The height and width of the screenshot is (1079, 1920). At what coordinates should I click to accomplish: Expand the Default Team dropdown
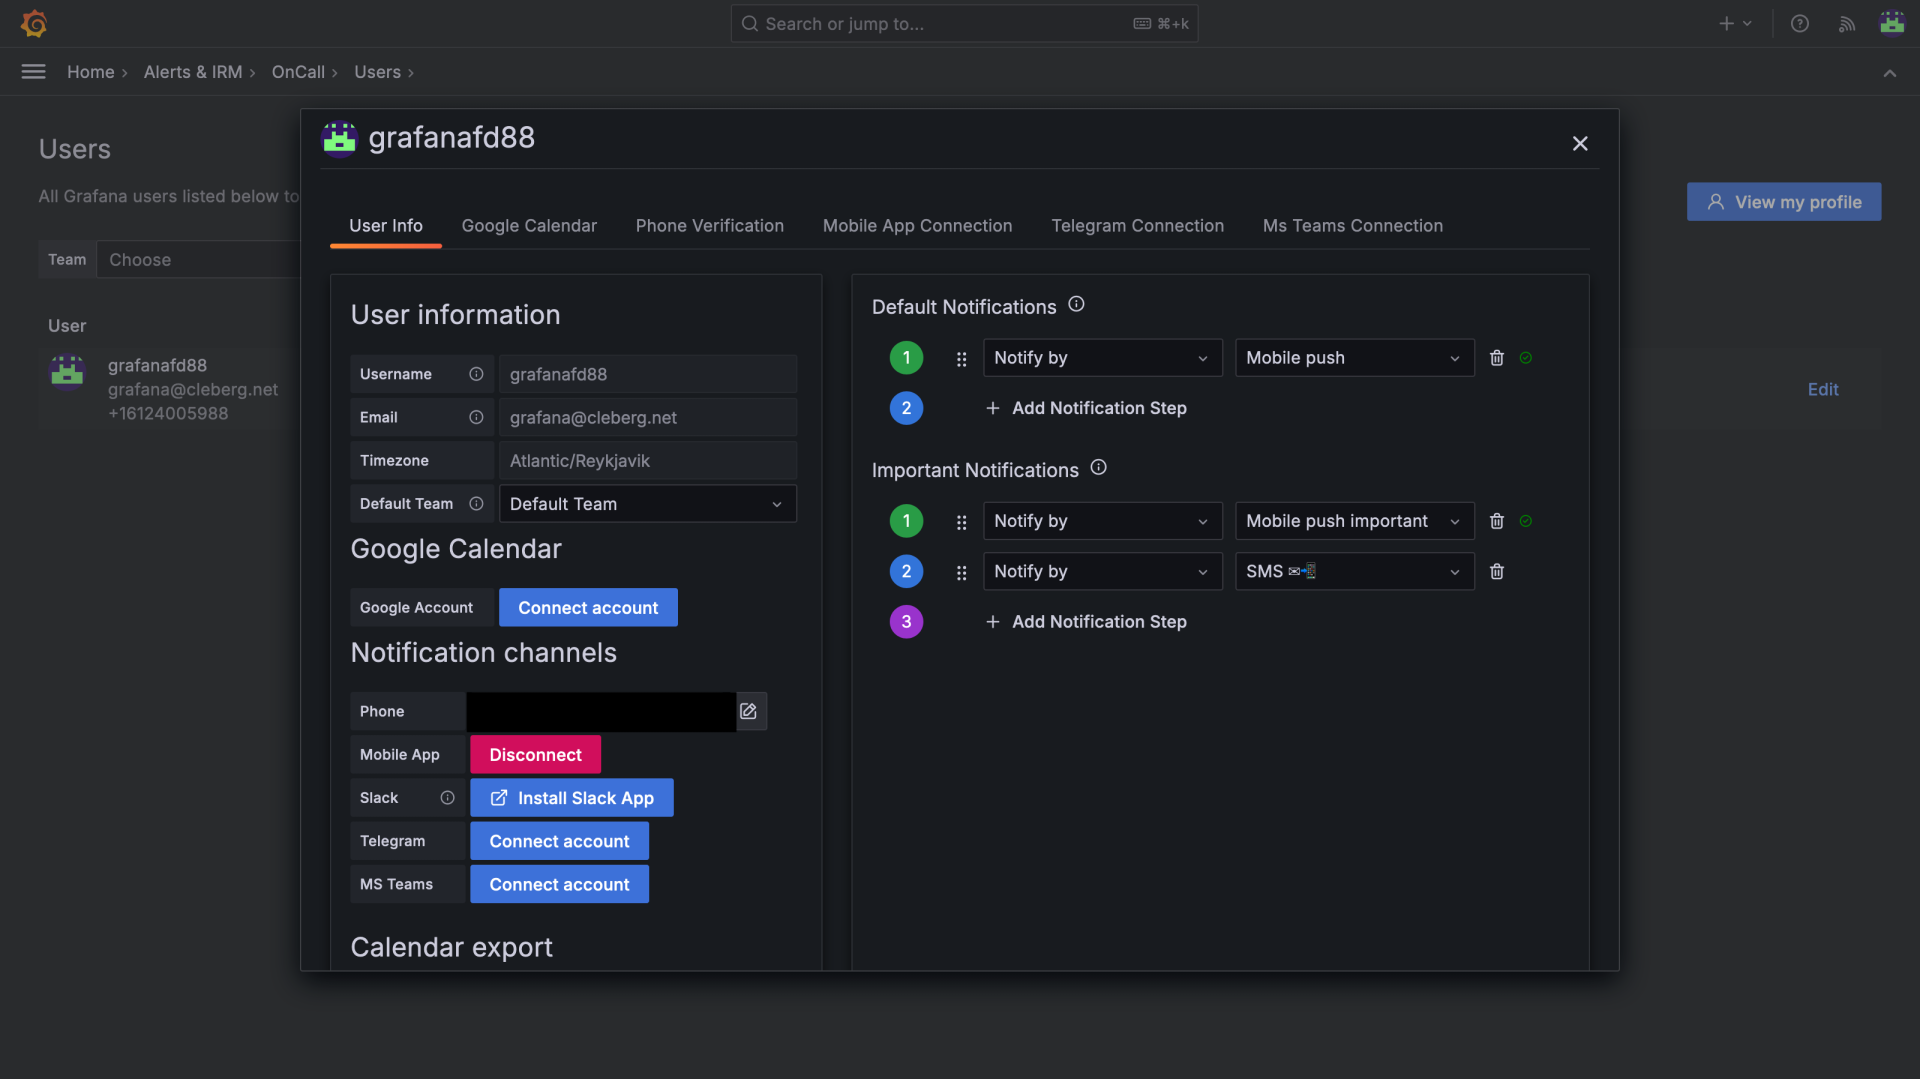[647, 504]
